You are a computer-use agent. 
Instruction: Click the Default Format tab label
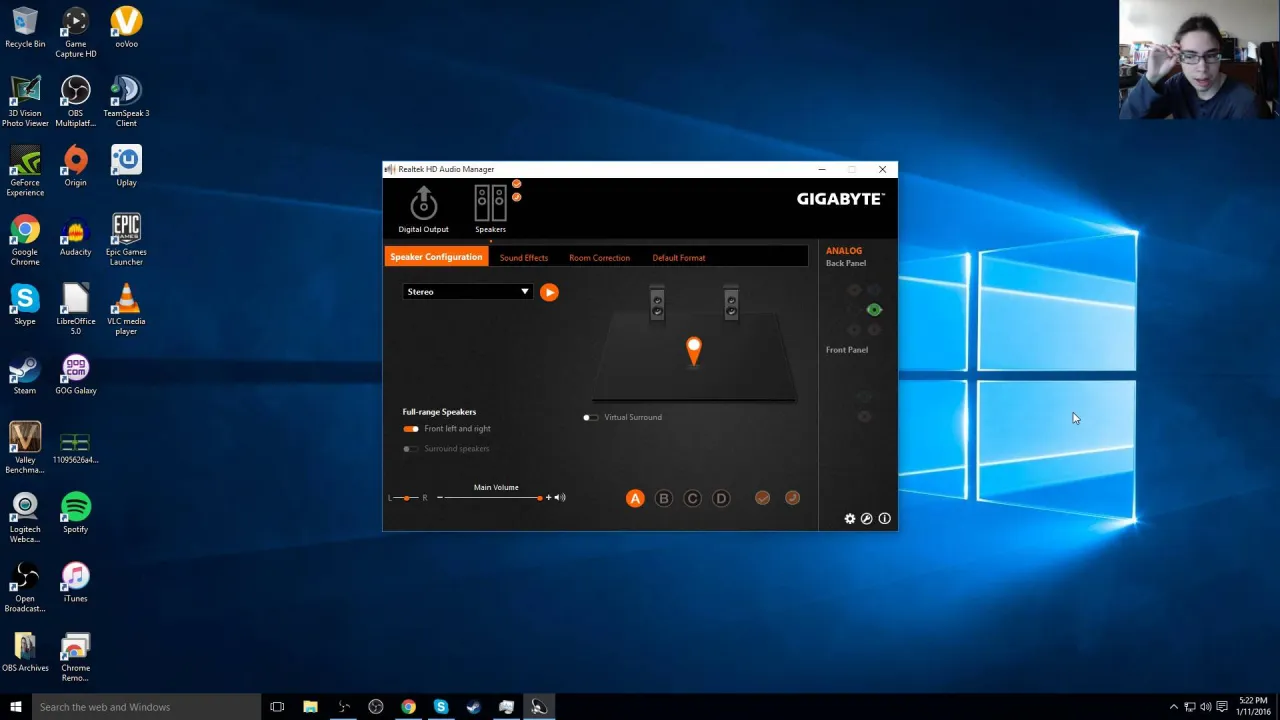click(x=678, y=257)
